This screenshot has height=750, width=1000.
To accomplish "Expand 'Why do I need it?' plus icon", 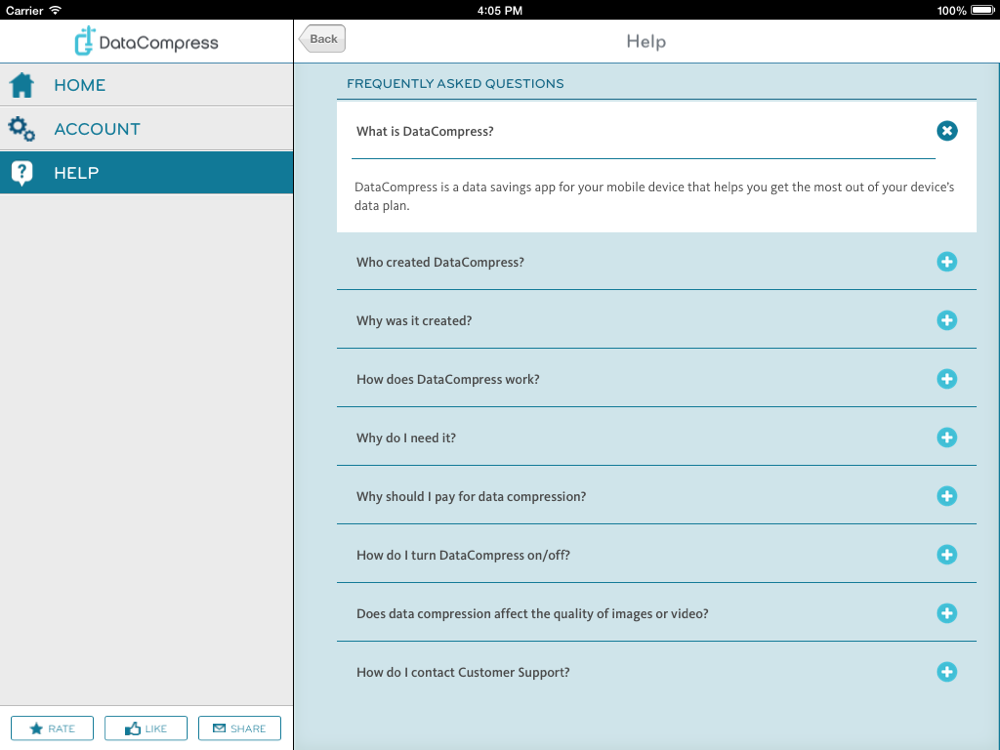I will point(947,438).
